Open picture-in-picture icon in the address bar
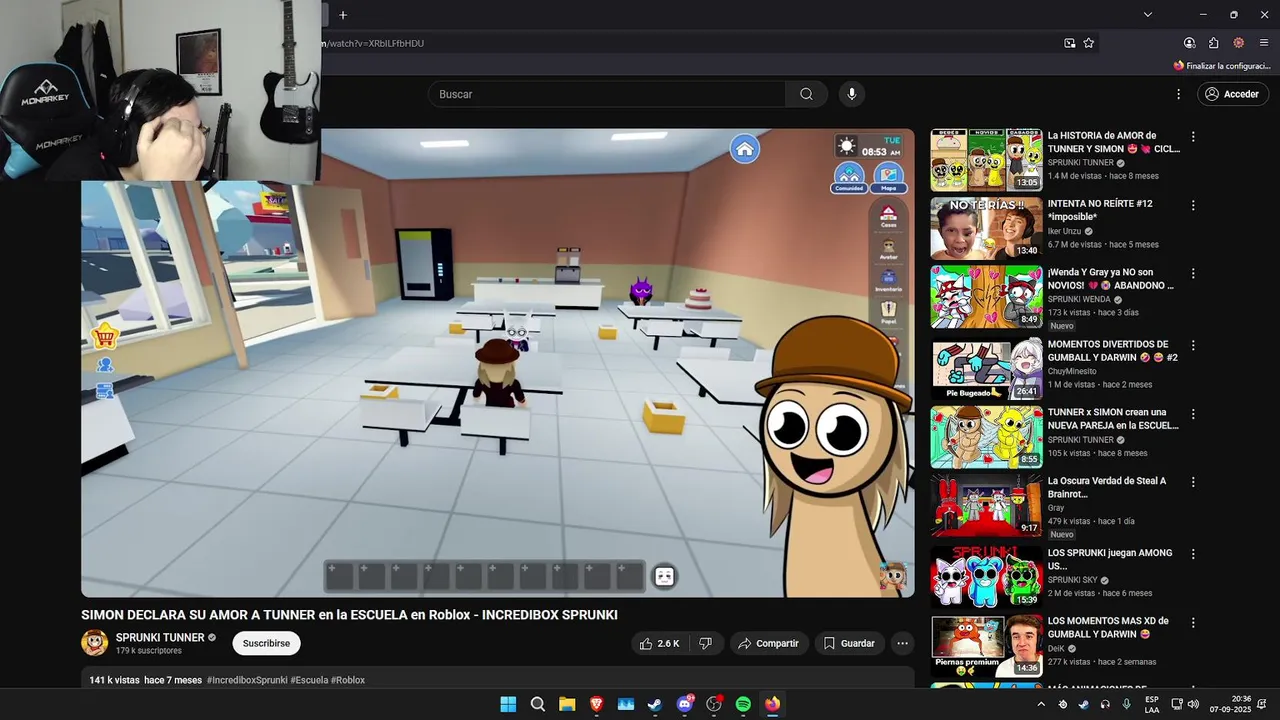This screenshot has height=720, width=1280. [x=1069, y=43]
